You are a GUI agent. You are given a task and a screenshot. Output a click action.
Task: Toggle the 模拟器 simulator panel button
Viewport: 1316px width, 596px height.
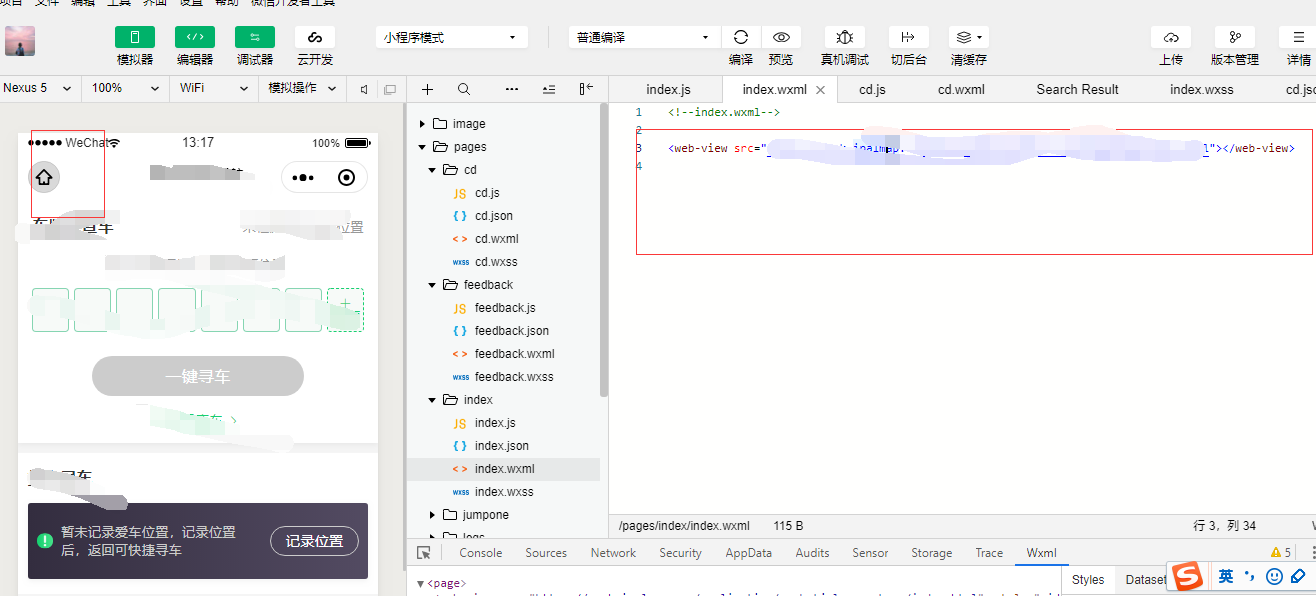[x=135, y=37]
